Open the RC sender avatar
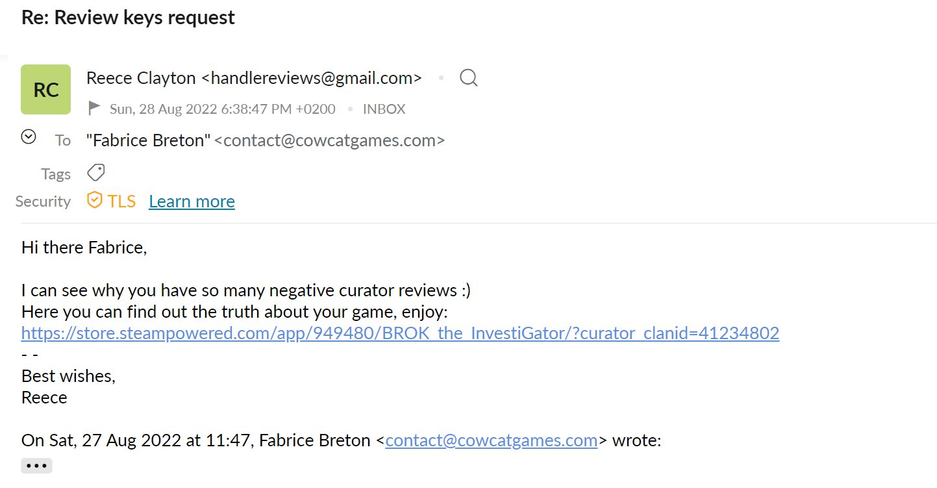This screenshot has height=488, width=937. (x=46, y=89)
